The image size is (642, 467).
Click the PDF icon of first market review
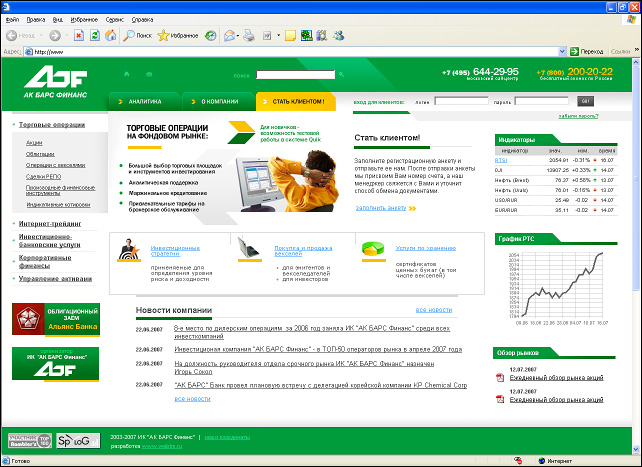500,380
